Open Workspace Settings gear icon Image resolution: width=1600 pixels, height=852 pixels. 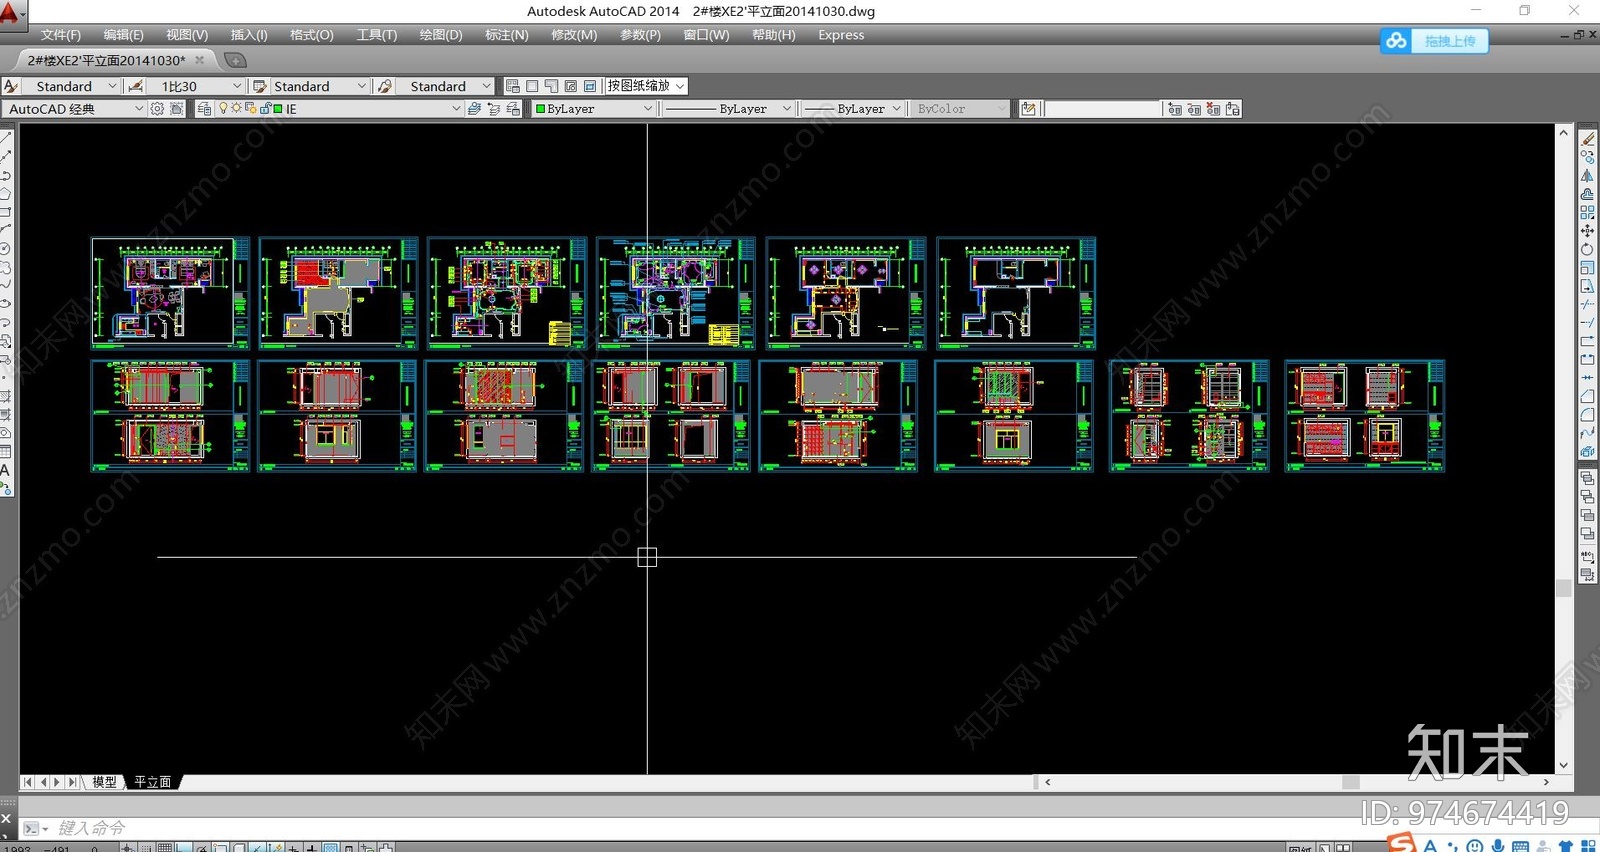[157, 109]
